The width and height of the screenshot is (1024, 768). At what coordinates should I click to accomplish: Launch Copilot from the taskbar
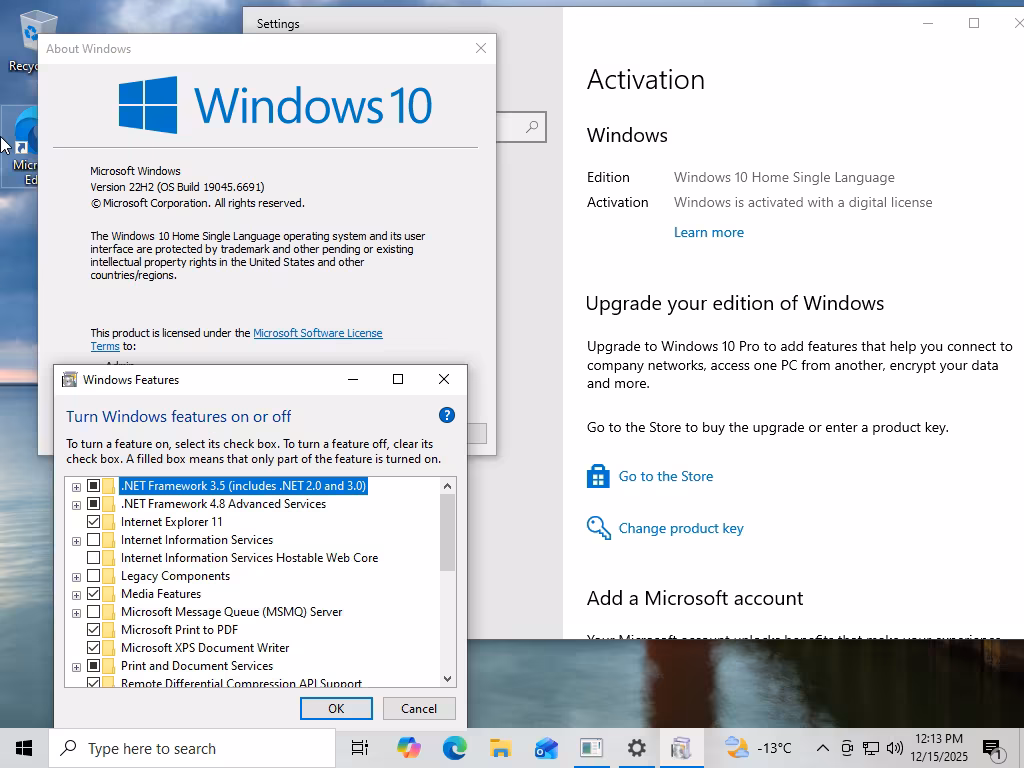(409, 748)
